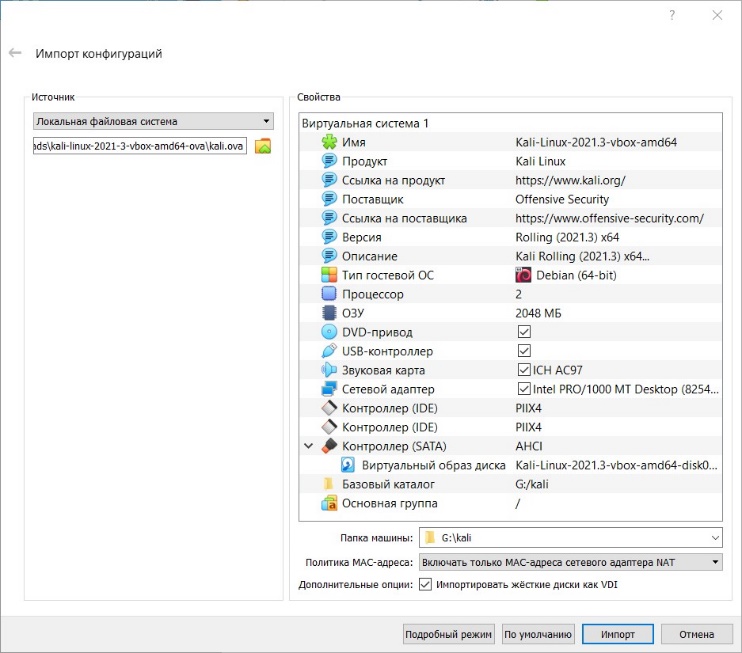The height and width of the screenshot is (653, 742).
Task: Select the Виртуальная система 1 header row
Action: 510,124
